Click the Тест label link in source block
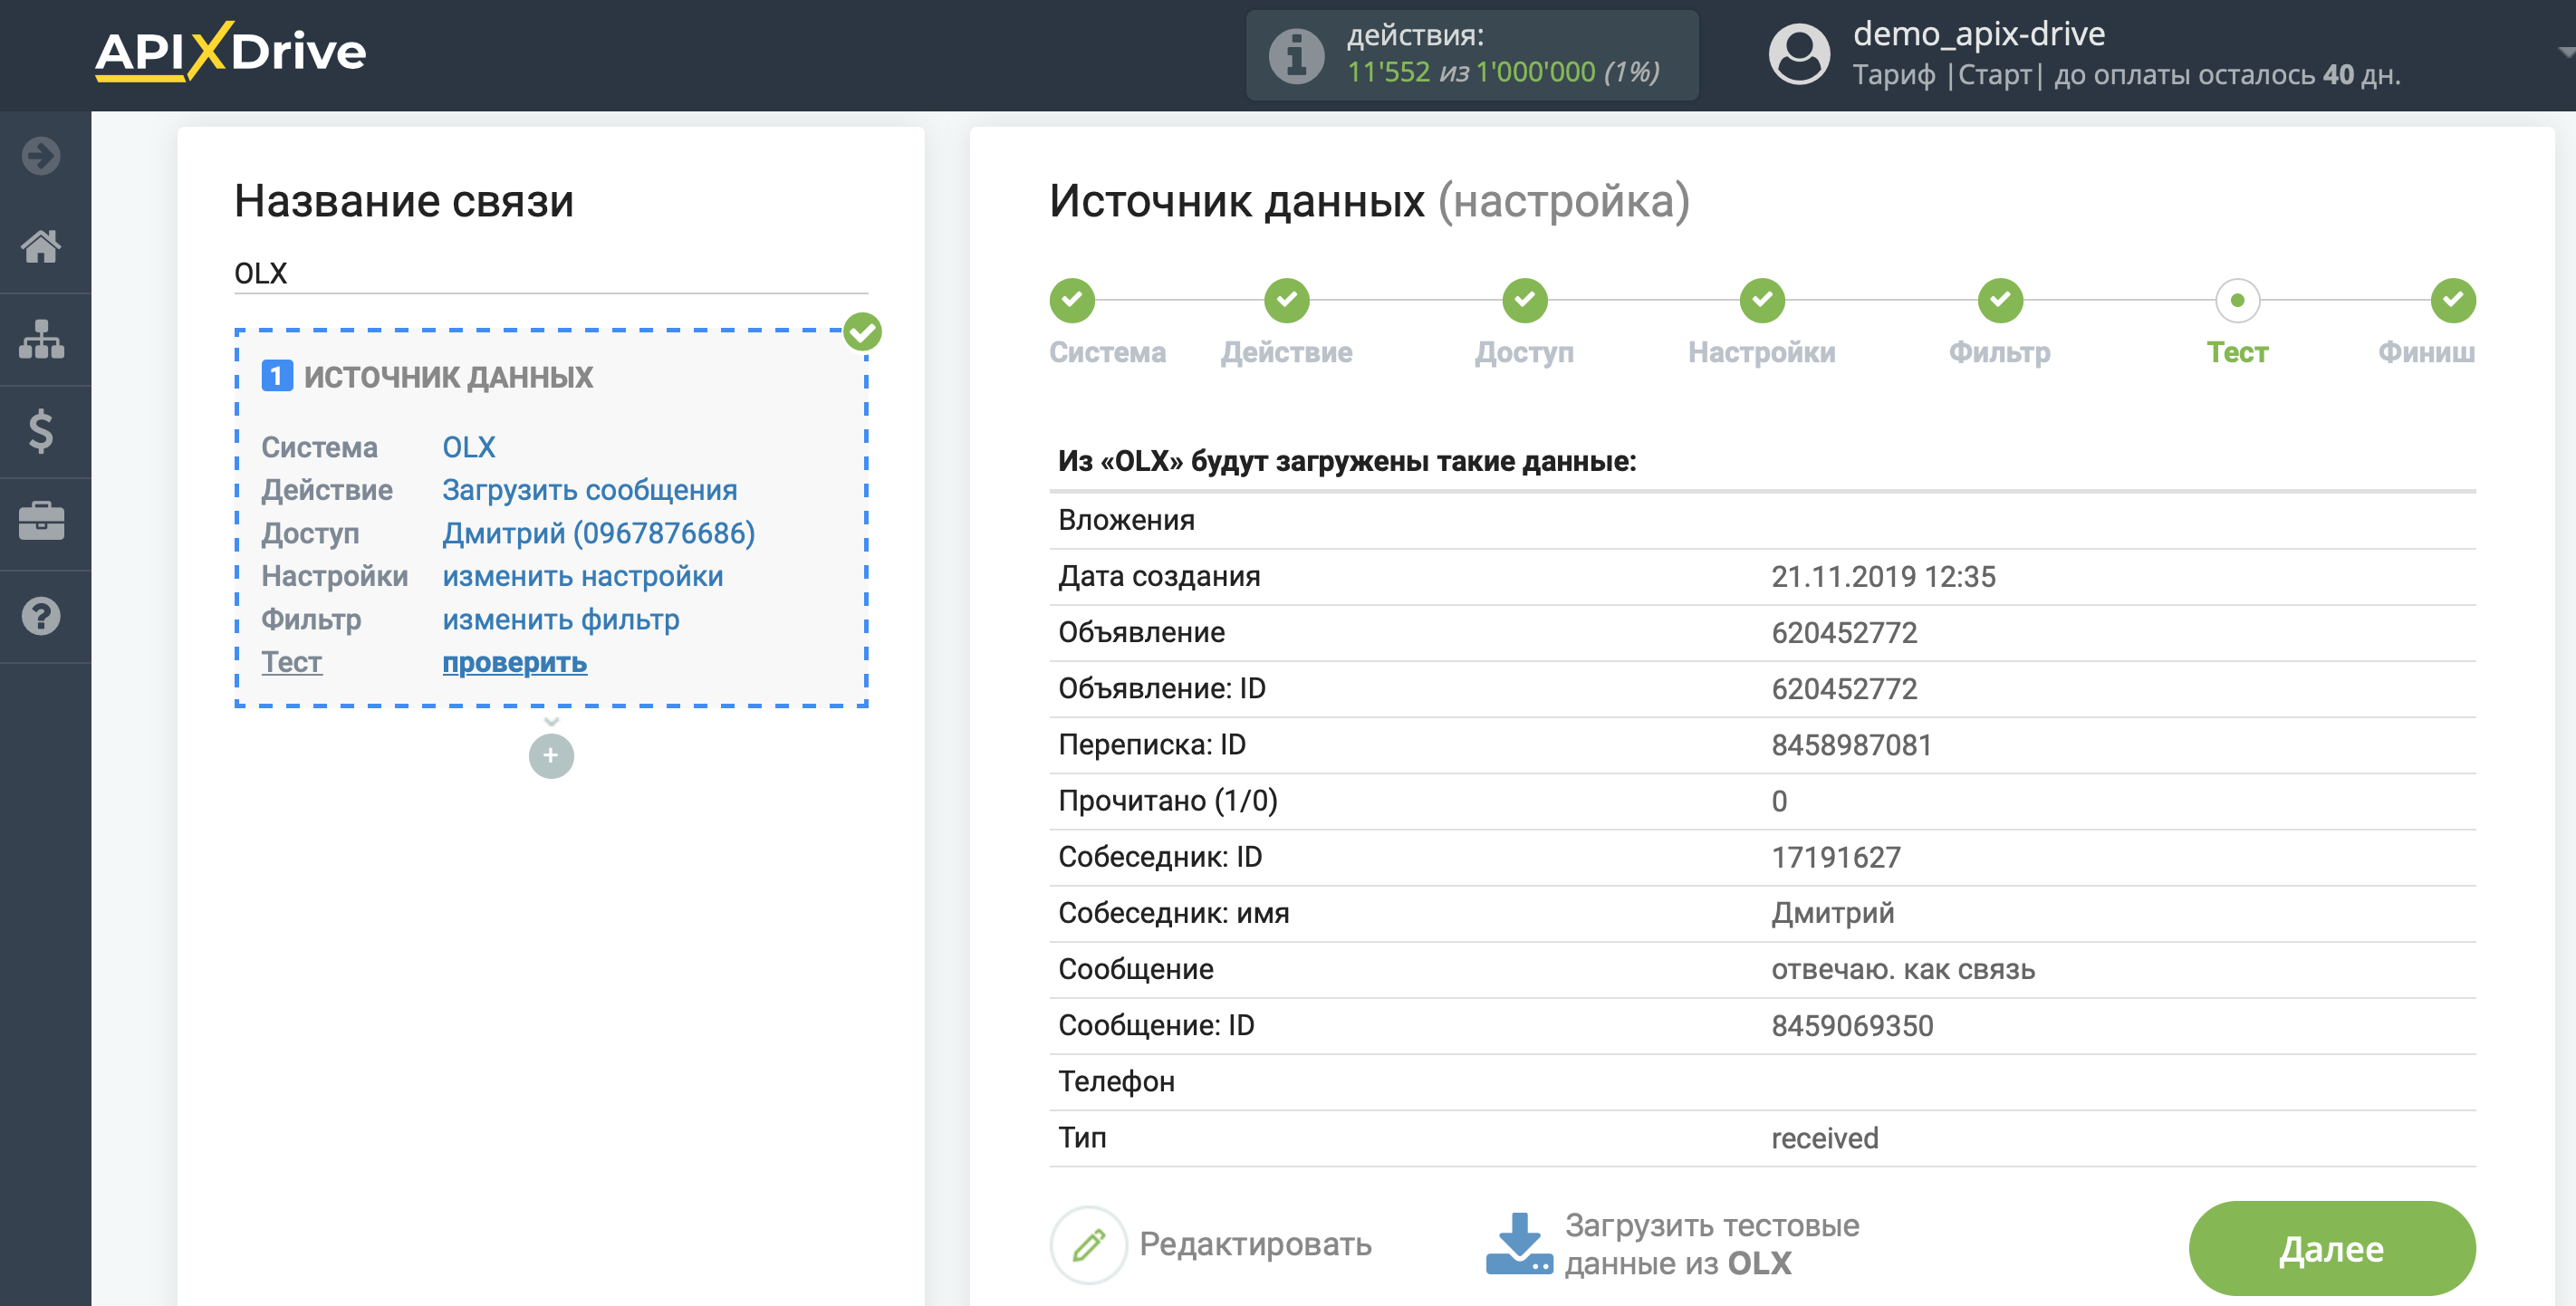The width and height of the screenshot is (2576, 1306). [292, 662]
